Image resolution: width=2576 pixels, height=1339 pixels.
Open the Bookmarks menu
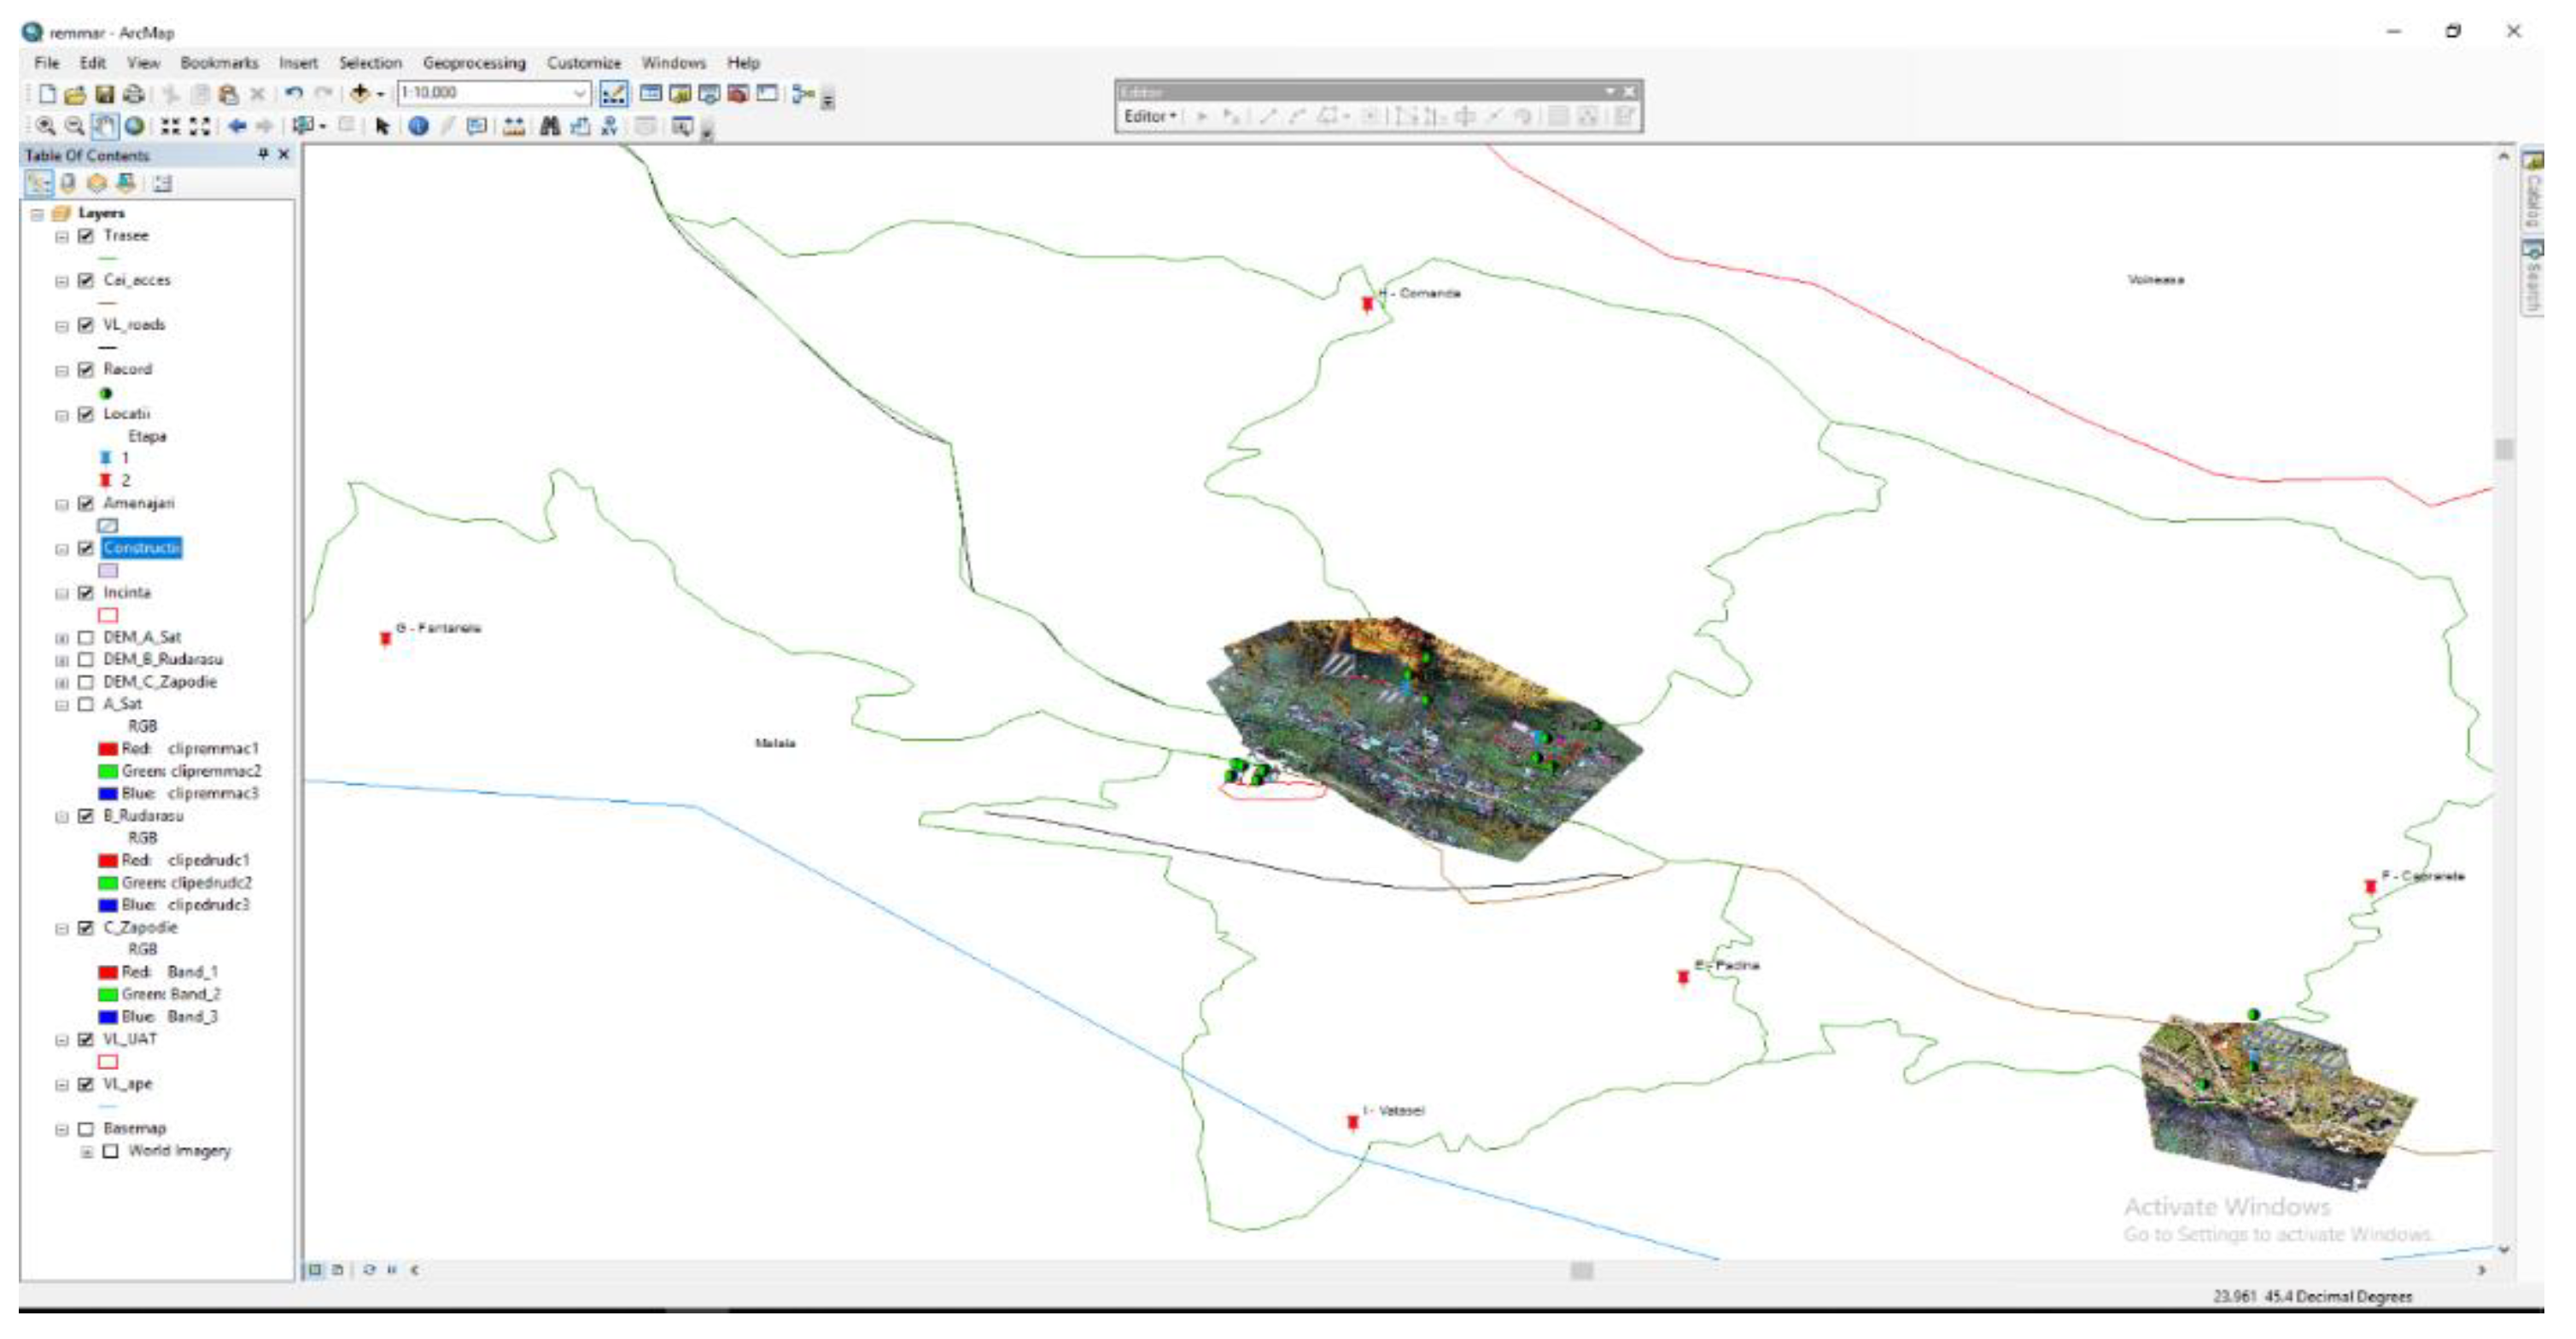219,63
